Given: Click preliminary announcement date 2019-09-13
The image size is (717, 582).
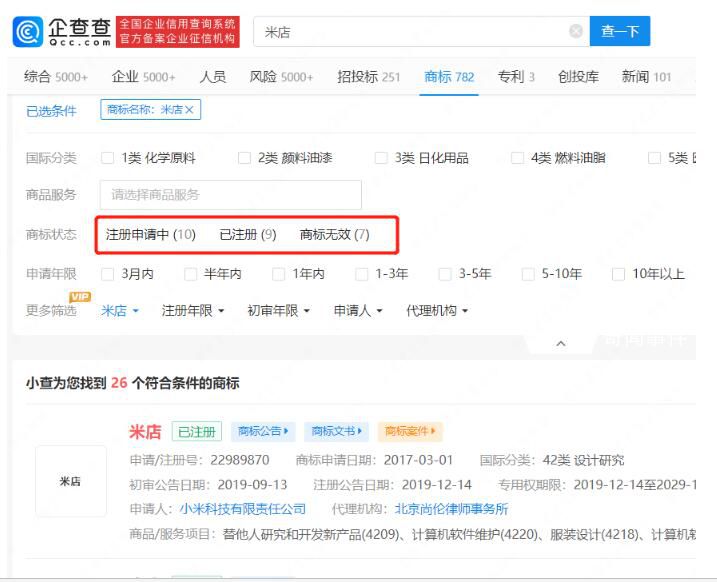Looking at the screenshot, I should tap(252, 485).
